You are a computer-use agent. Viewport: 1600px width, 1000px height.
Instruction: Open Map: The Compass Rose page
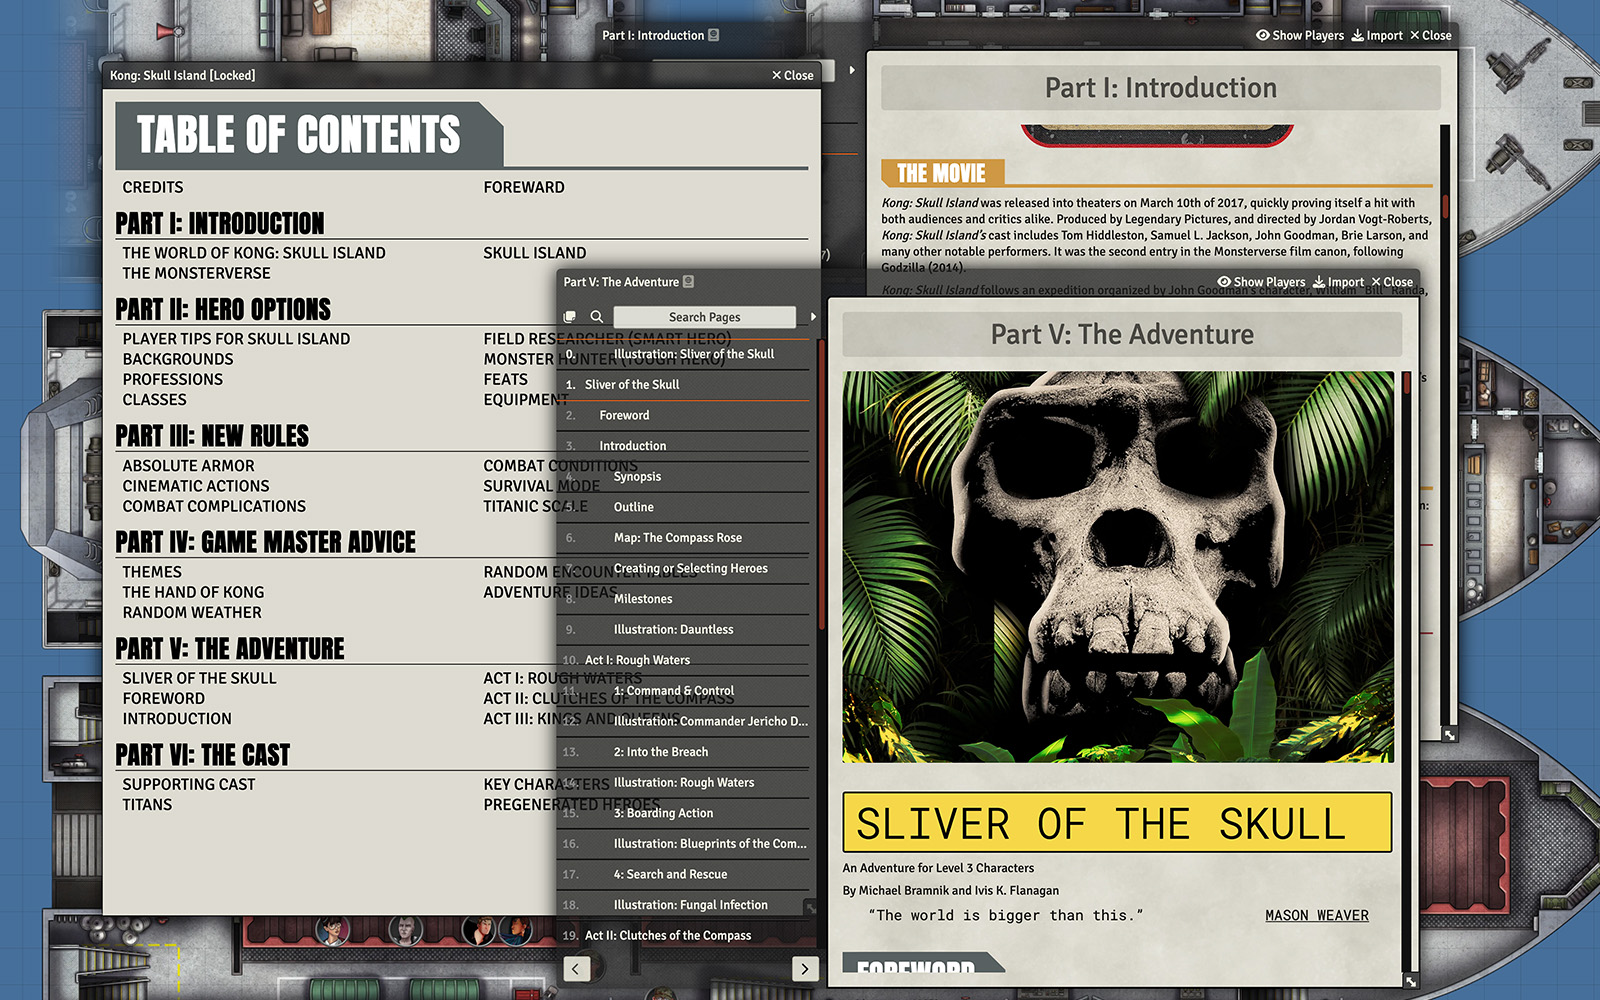(x=683, y=538)
